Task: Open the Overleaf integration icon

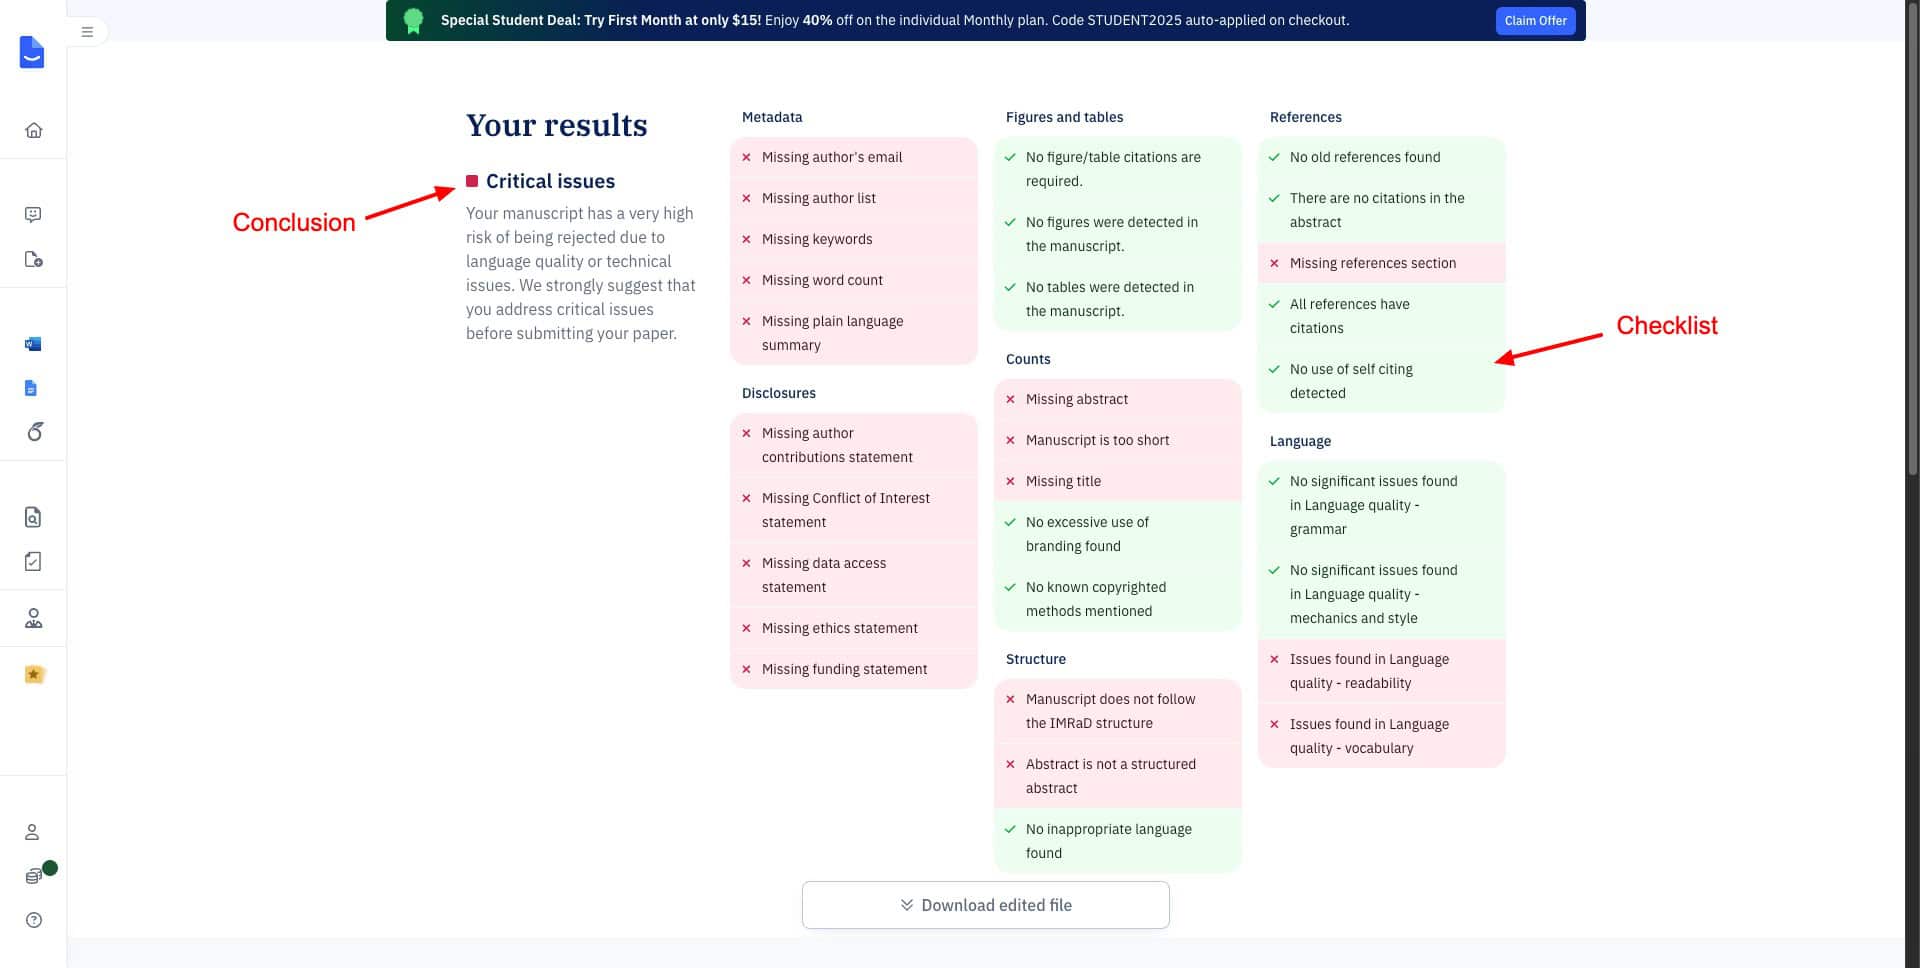Action: coord(35,432)
